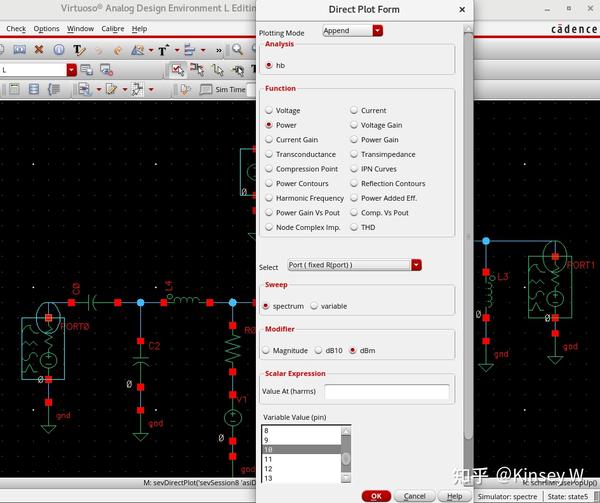Click the document with arrow icon before Sim Time
Image resolution: width=600 pixels, height=503 pixels.
pyautogui.click(x=186, y=90)
